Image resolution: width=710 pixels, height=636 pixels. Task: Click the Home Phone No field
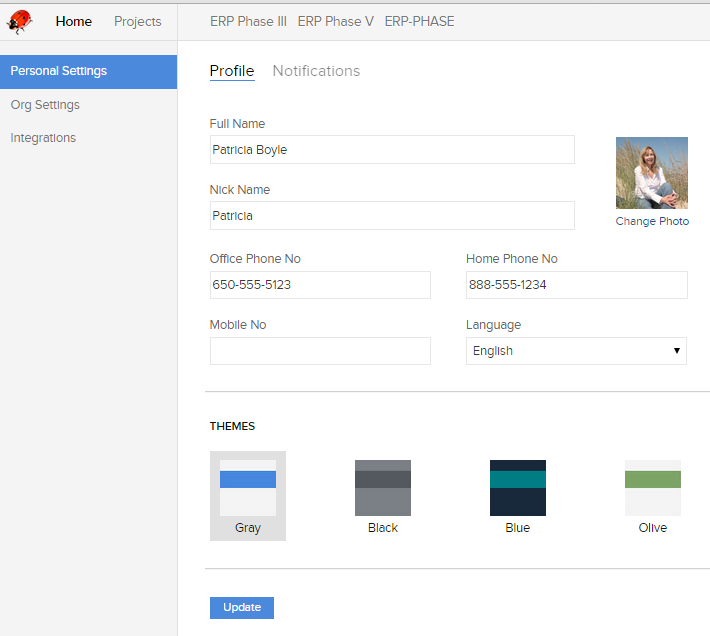[x=576, y=285]
